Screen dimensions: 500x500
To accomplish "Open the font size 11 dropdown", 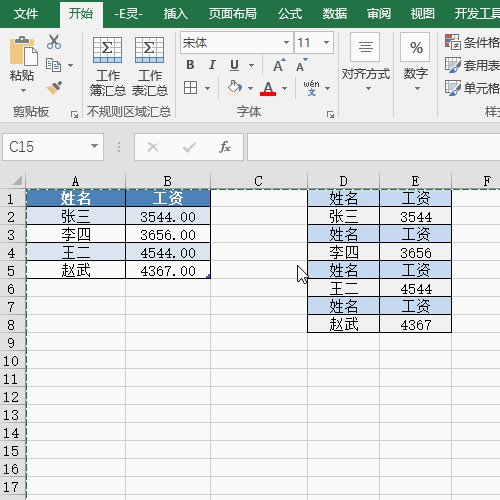I will [x=326, y=42].
